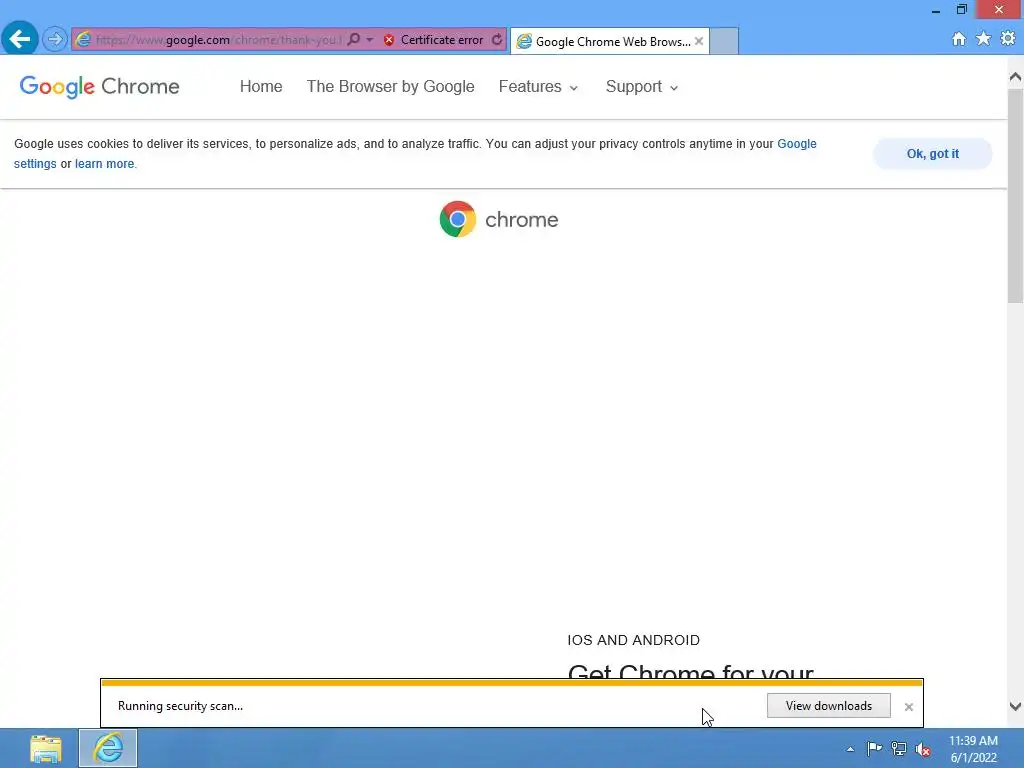This screenshot has width=1024, height=768.
Task: Go to the Internet Explorer home page
Action: [959, 39]
